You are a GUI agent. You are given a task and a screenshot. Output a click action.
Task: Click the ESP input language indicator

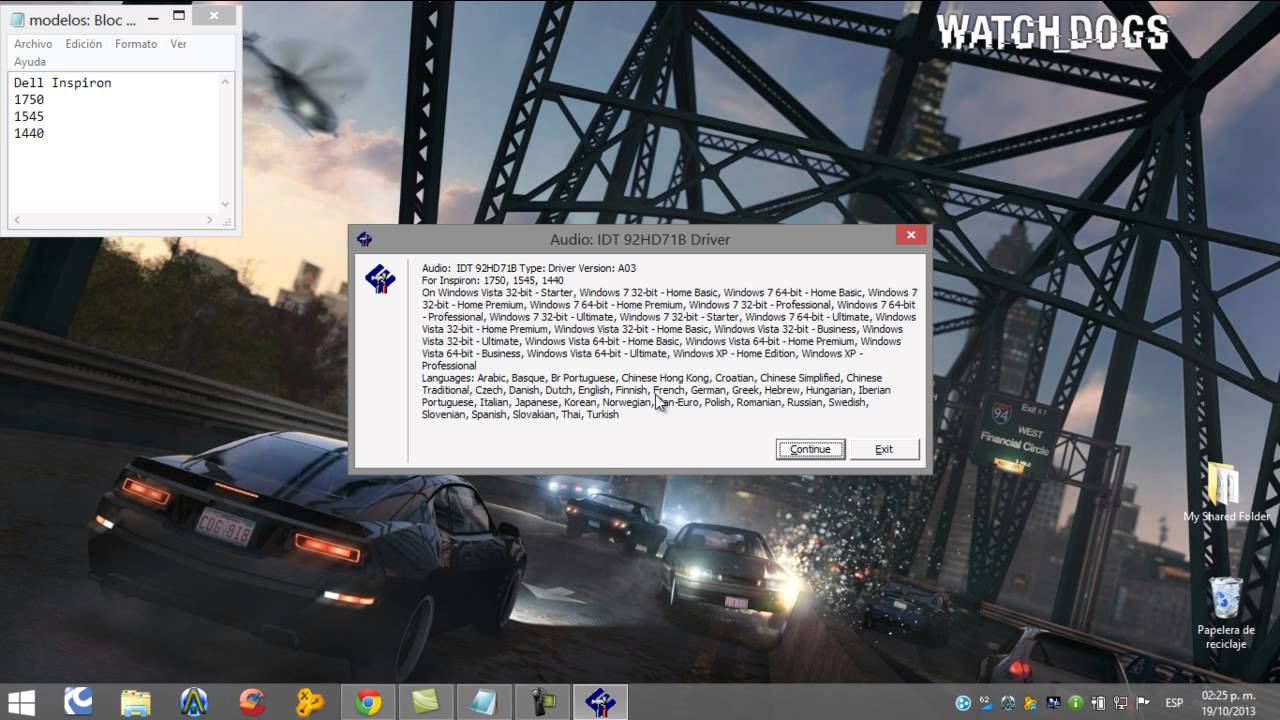tap(1174, 703)
